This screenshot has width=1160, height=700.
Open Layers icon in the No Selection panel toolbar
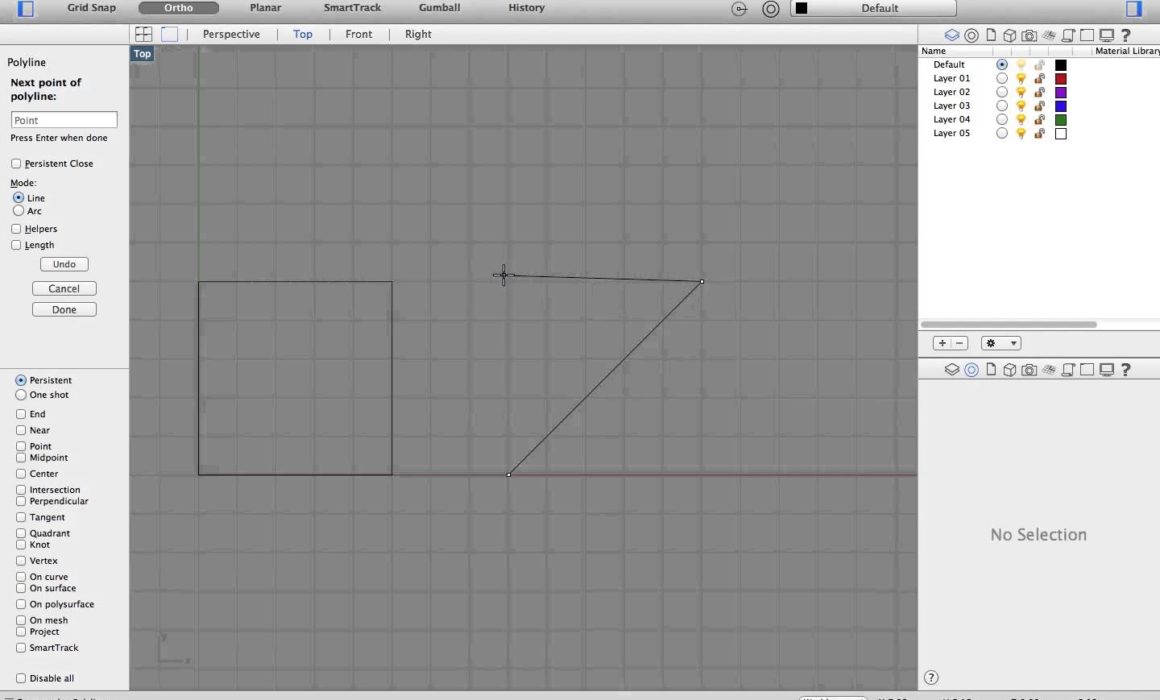tap(952, 369)
